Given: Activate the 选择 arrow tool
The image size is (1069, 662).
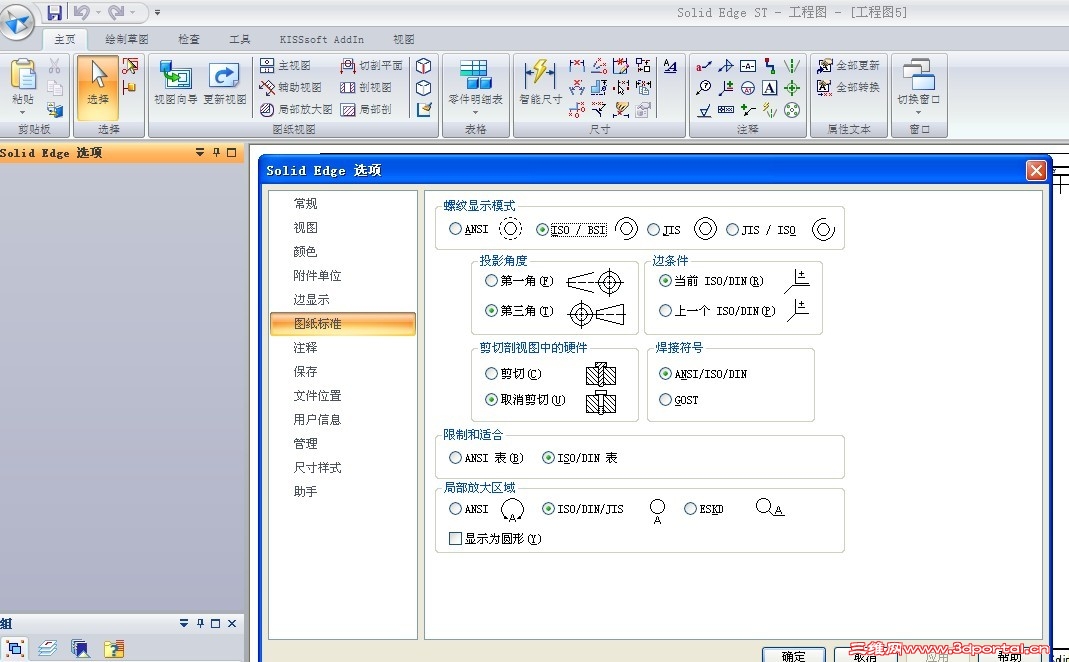Looking at the screenshot, I should 97,89.
